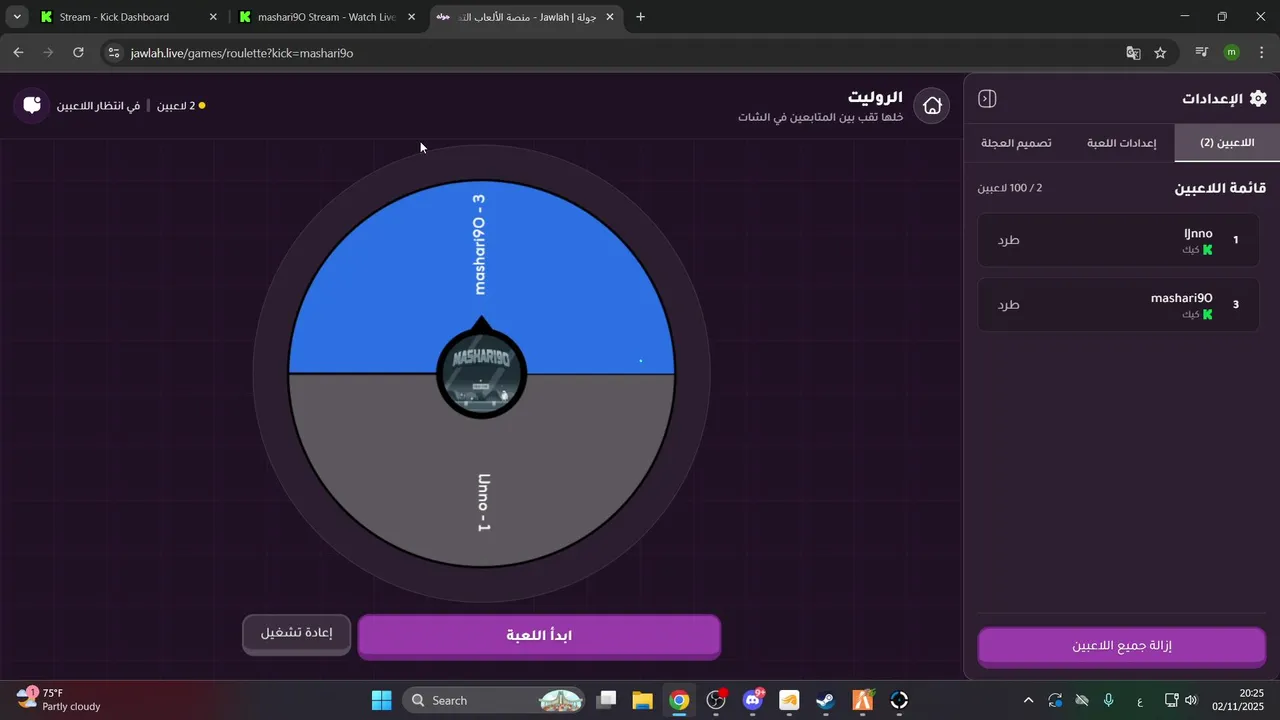Image resolution: width=1280 pixels, height=720 pixels.
Task: Open the Windows Start menu
Action: tap(382, 700)
